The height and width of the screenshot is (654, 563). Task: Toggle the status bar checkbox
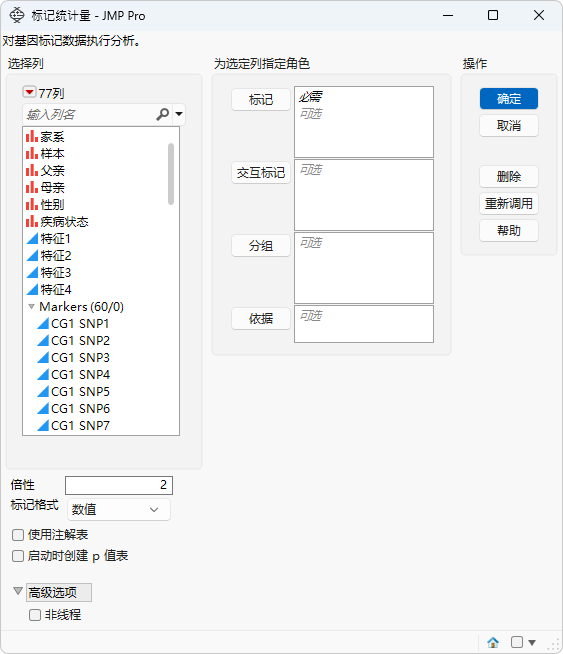coord(517,642)
